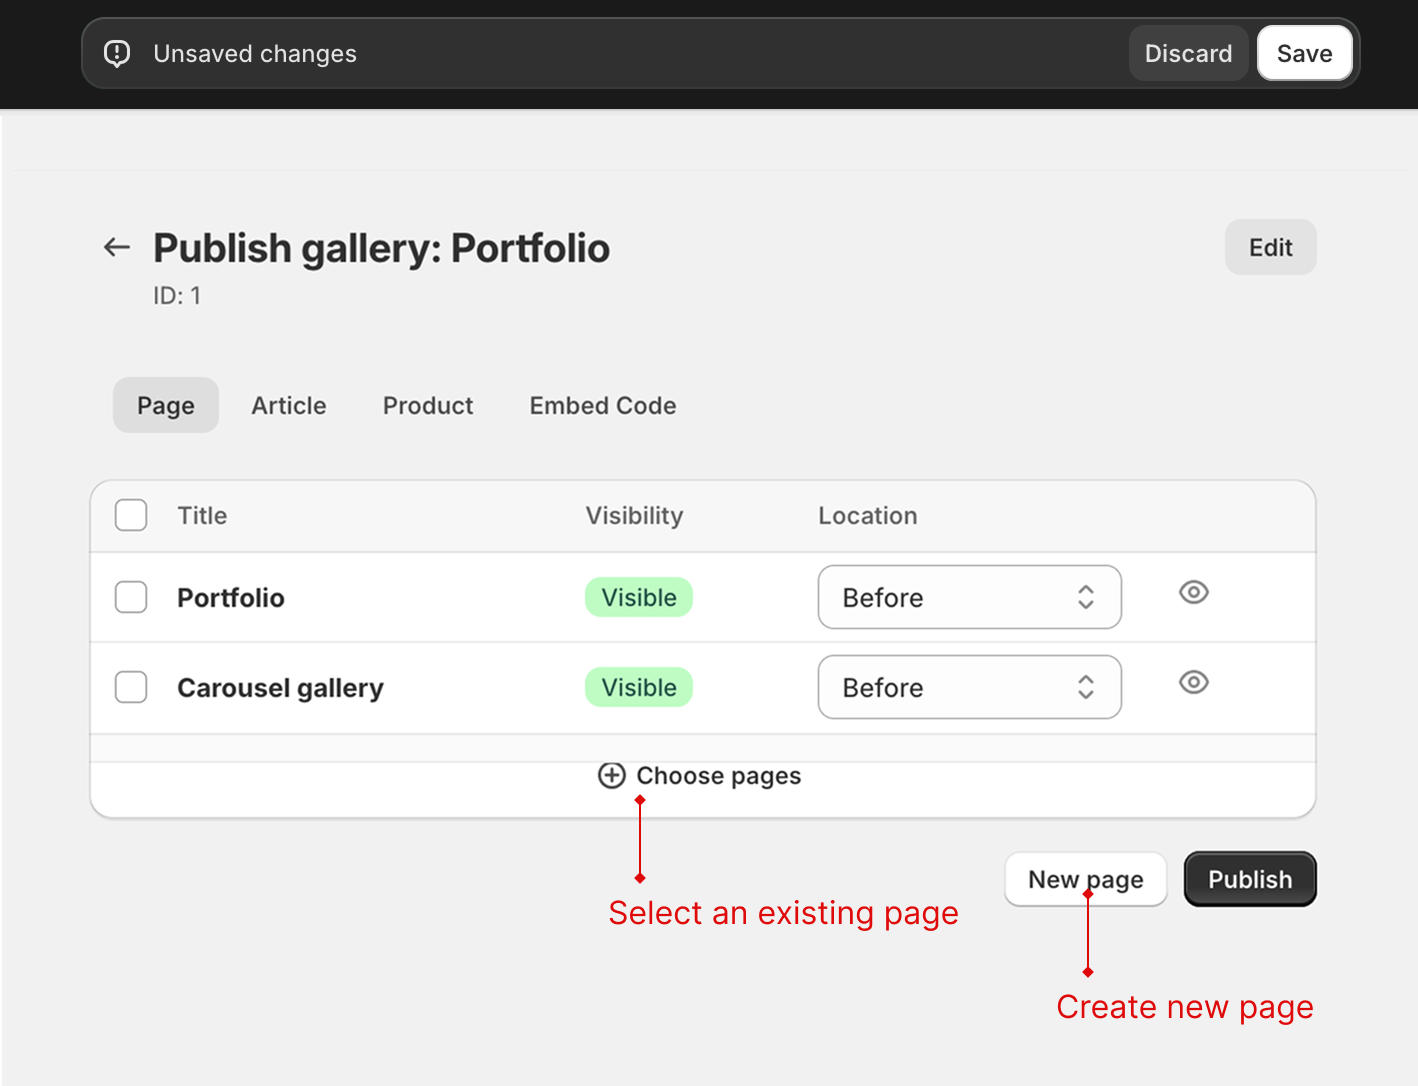Viewport: 1418px width, 1086px height.
Task: Switch to the Embed Code tab
Action: pyautogui.click(x=602, y=405)
